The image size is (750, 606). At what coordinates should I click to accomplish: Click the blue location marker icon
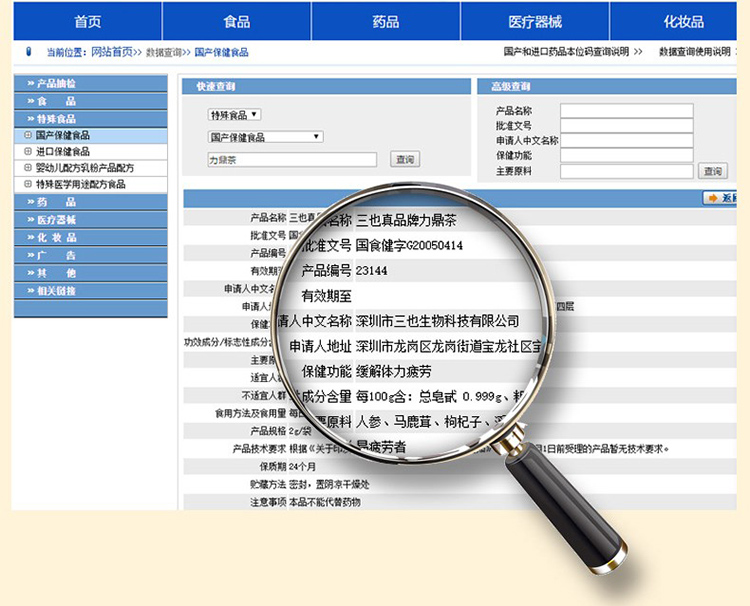pos(28,52)
